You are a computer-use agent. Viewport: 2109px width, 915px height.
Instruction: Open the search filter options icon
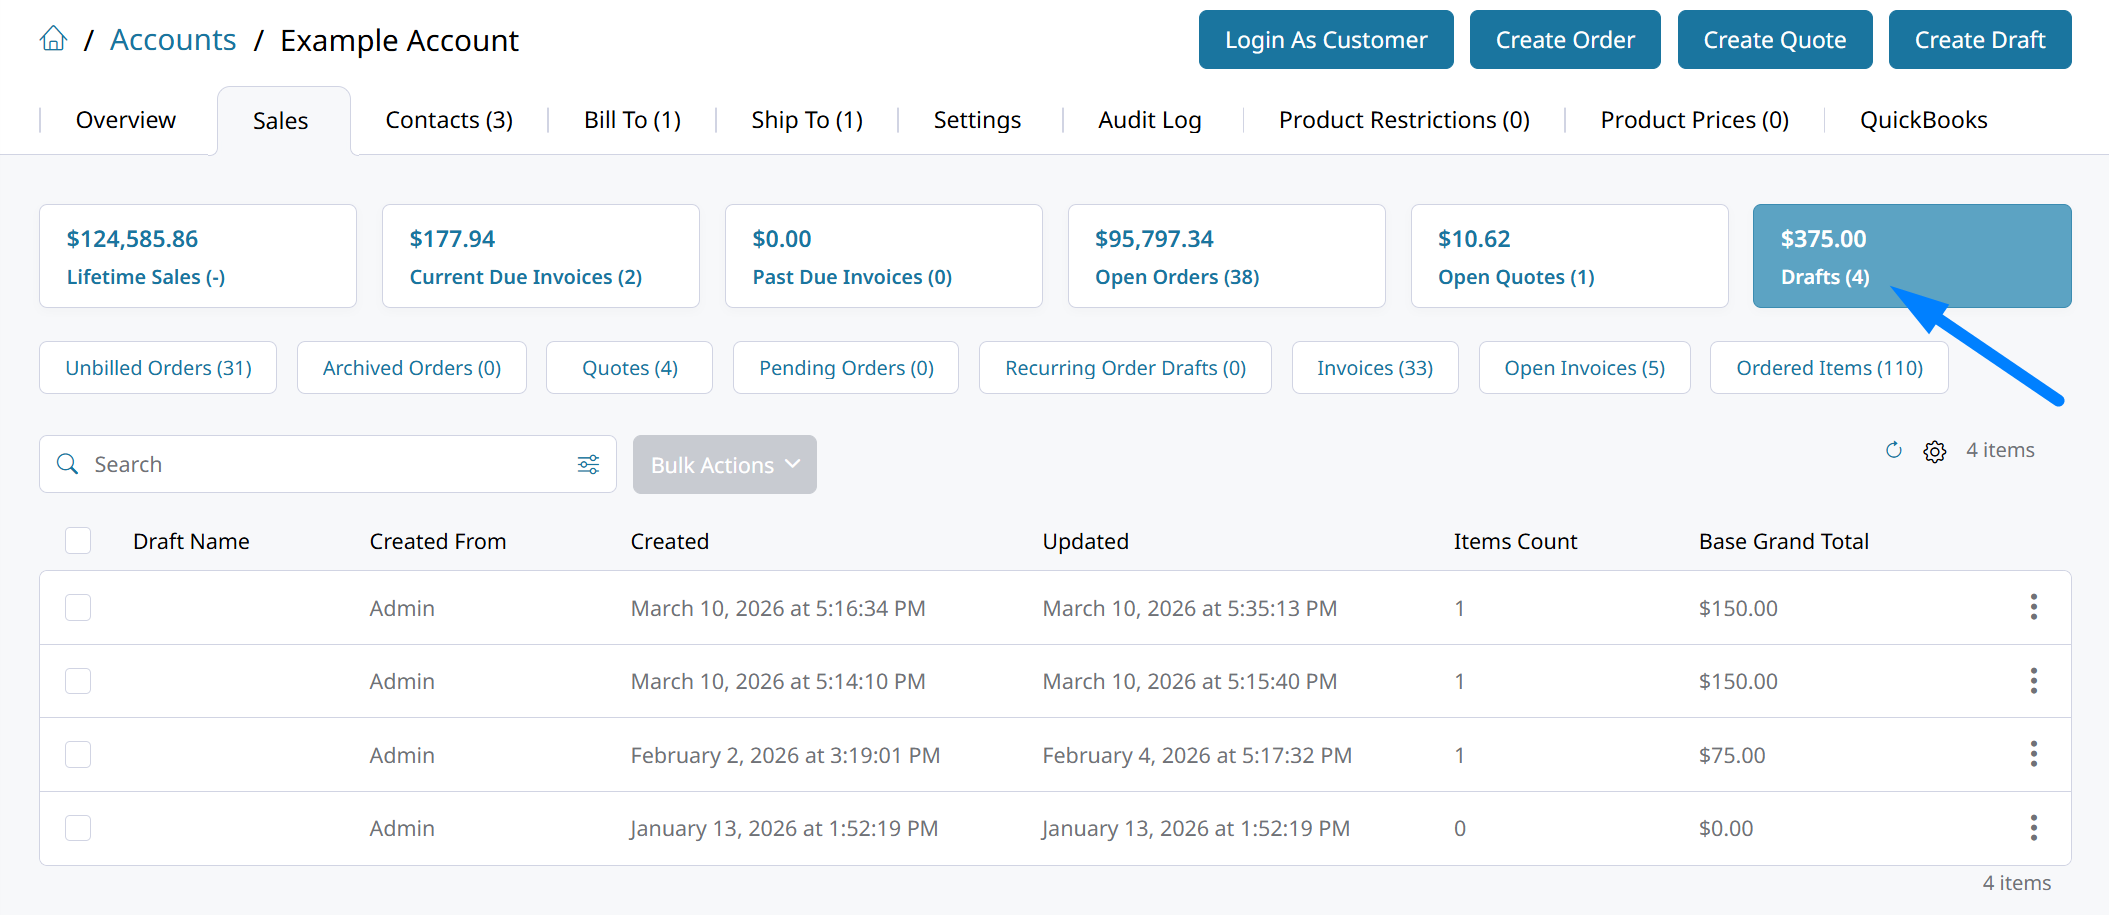pyautogui.click(x=588, y=464)
